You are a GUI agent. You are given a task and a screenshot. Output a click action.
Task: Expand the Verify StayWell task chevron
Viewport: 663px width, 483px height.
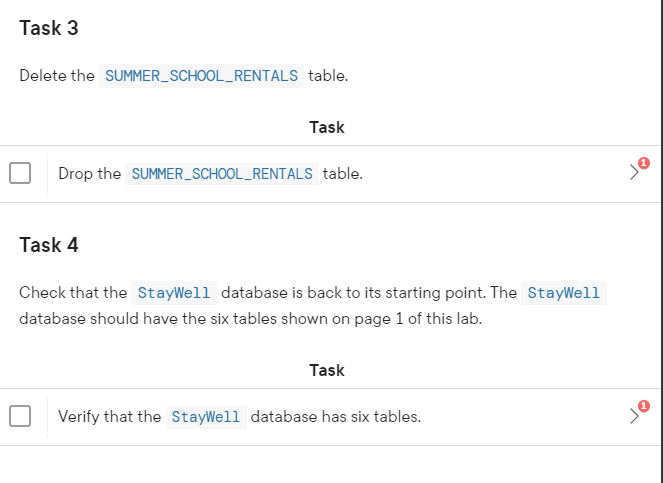pyautogui.click(x=633, y=416)
